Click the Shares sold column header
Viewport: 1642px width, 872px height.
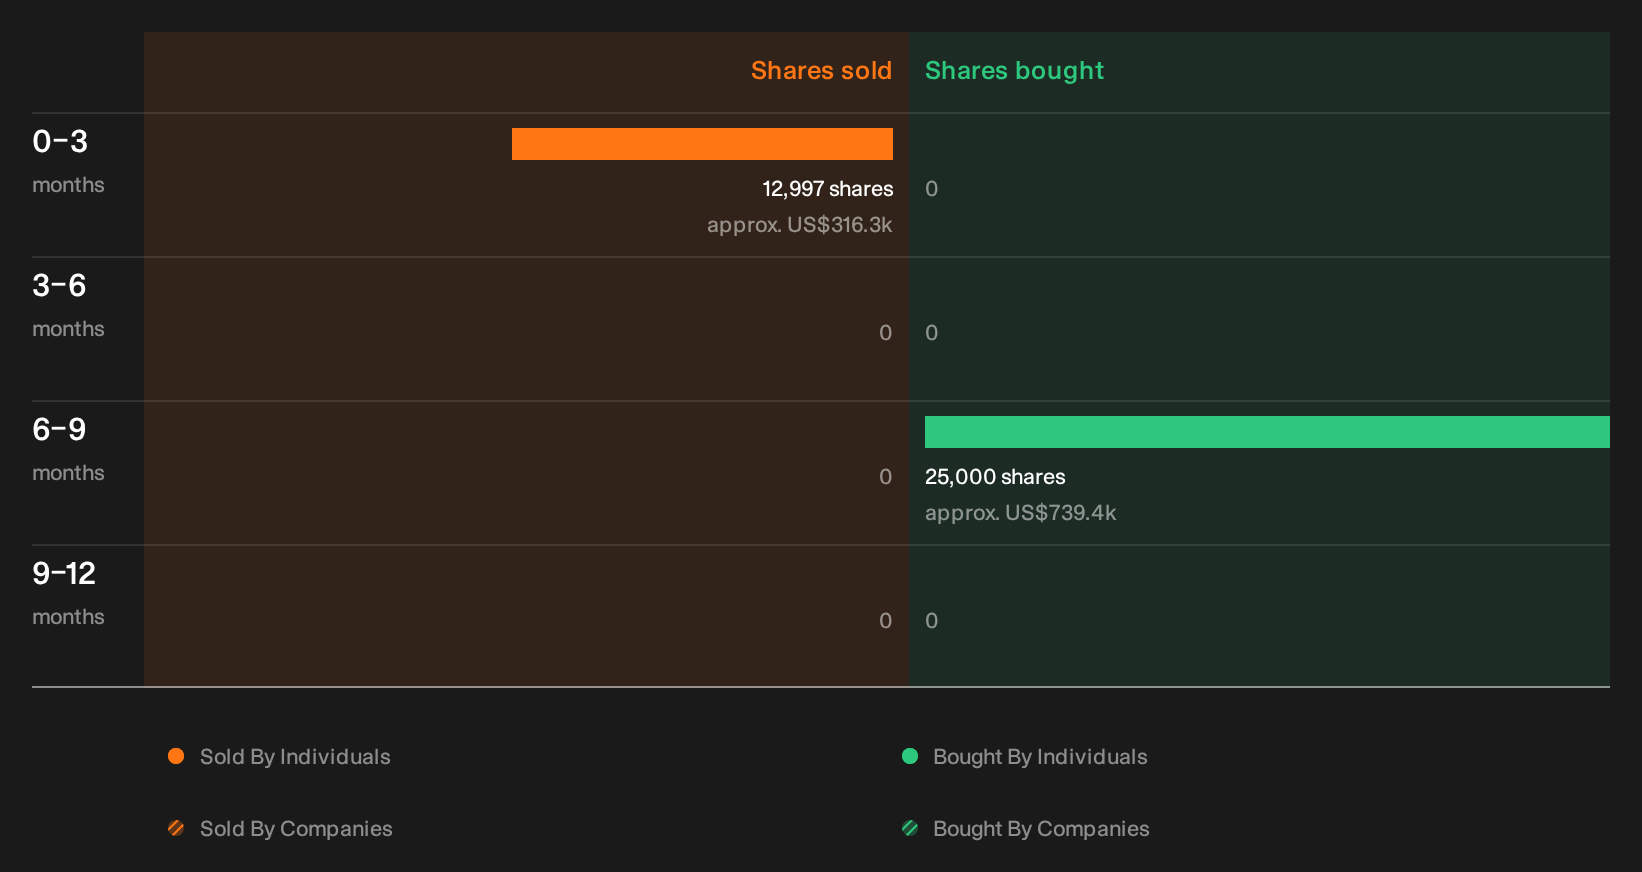821,71
